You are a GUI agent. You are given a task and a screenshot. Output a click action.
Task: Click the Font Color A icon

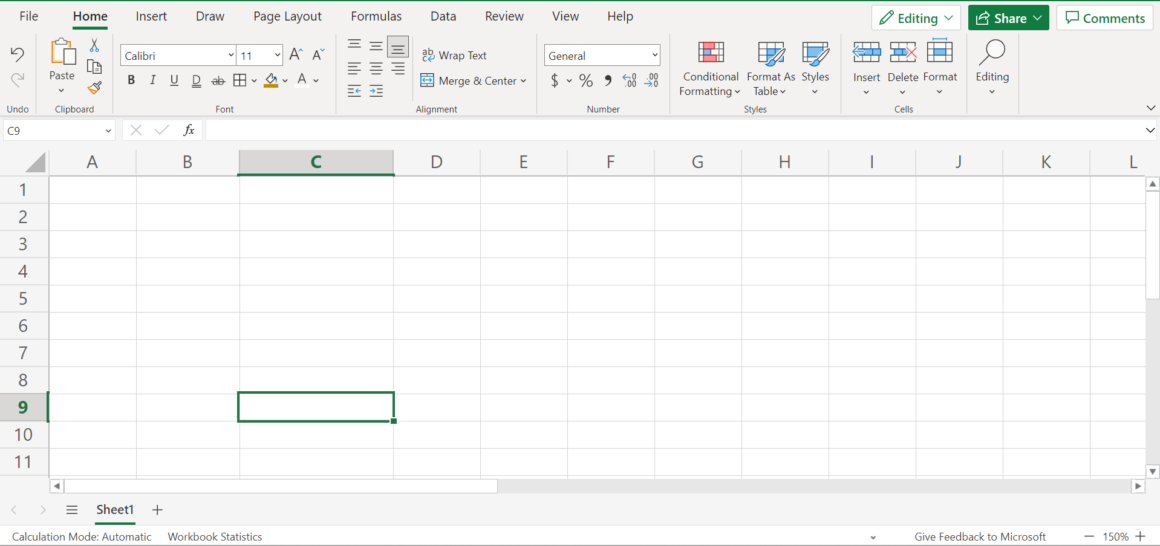point(302,80)
